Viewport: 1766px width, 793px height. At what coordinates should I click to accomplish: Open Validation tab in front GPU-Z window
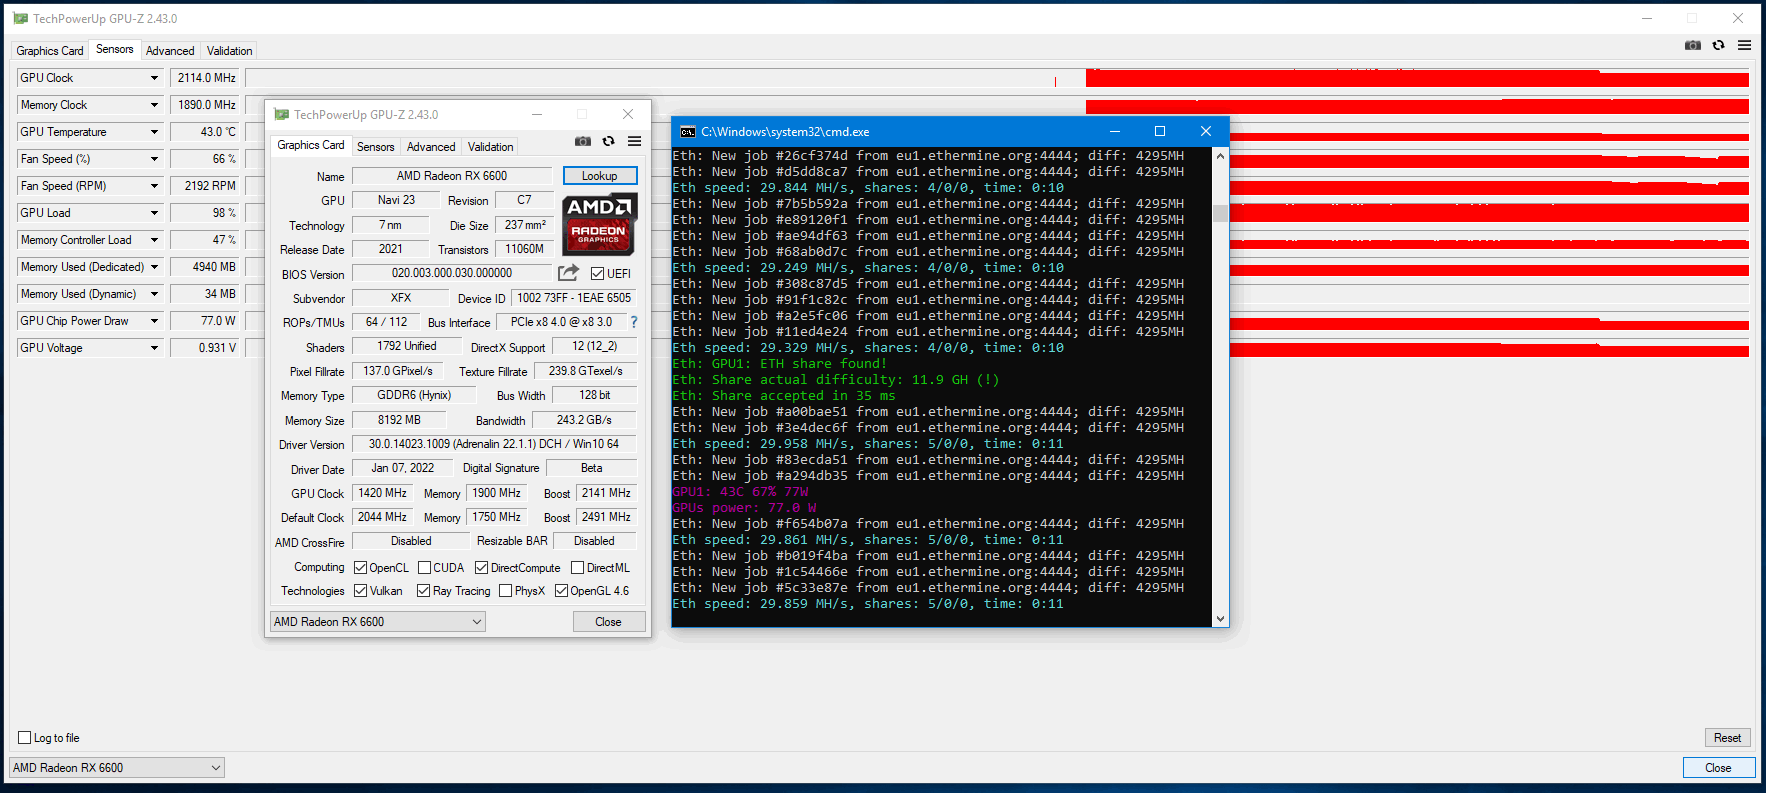pyautogui.click(x=490, y=146)
